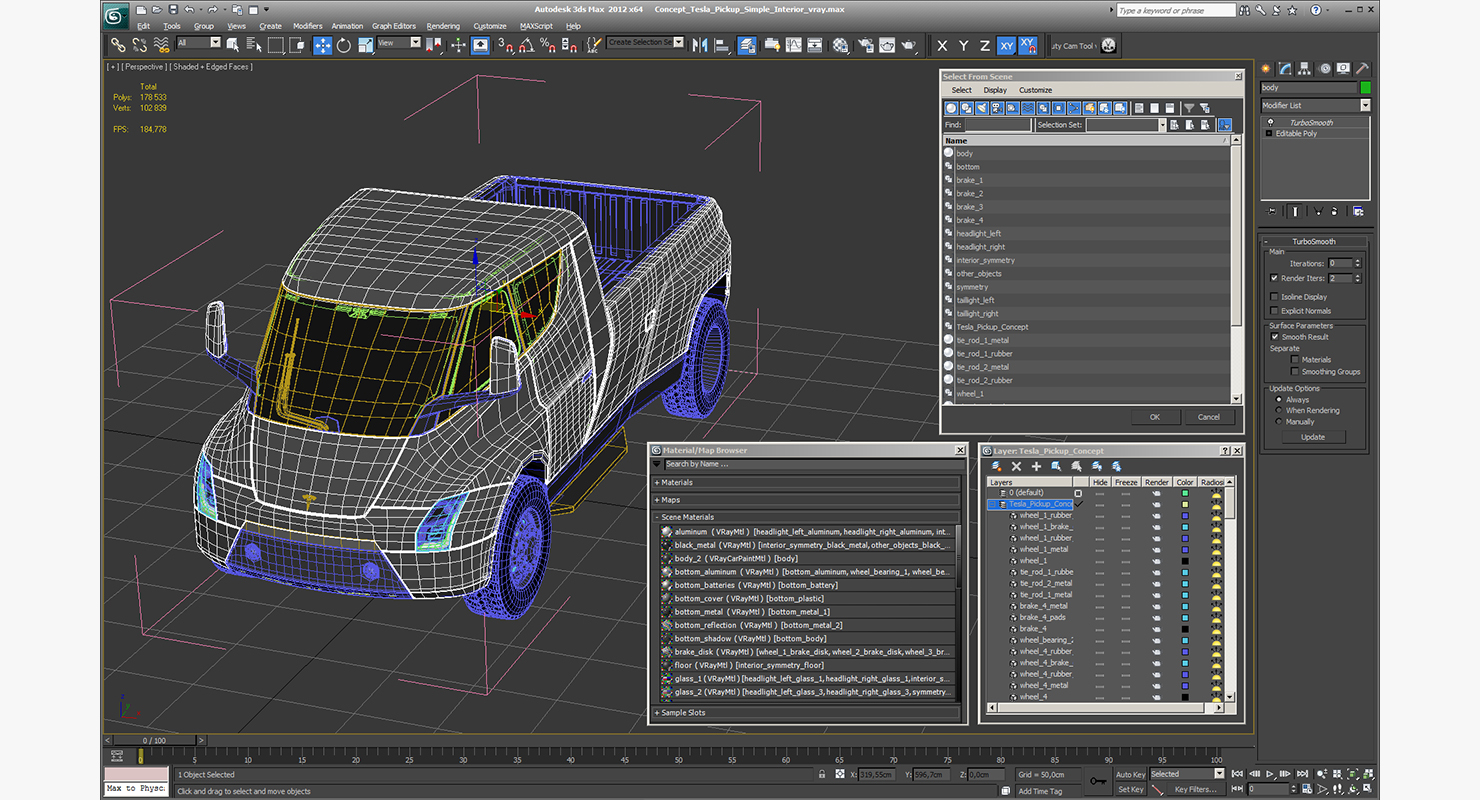1480x800 pixels.
Task: Delete the highlighted layer in the Layer dialog
Action: (1017, 466)
